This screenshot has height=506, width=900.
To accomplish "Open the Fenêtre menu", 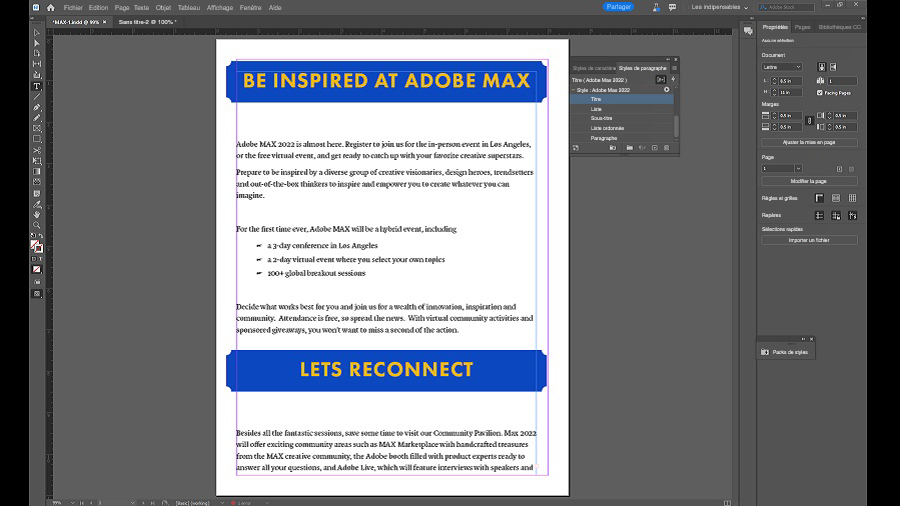I will pos(250,7).
